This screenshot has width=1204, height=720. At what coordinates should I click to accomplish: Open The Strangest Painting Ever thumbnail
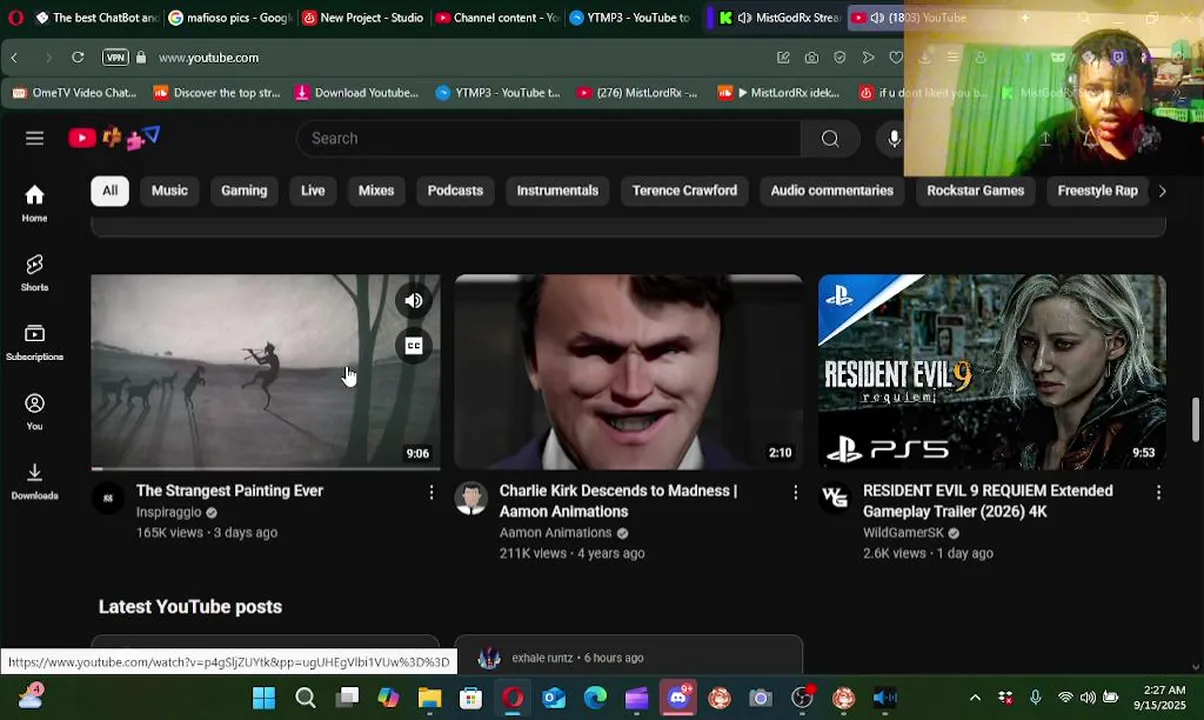click(x=265, y=372)
